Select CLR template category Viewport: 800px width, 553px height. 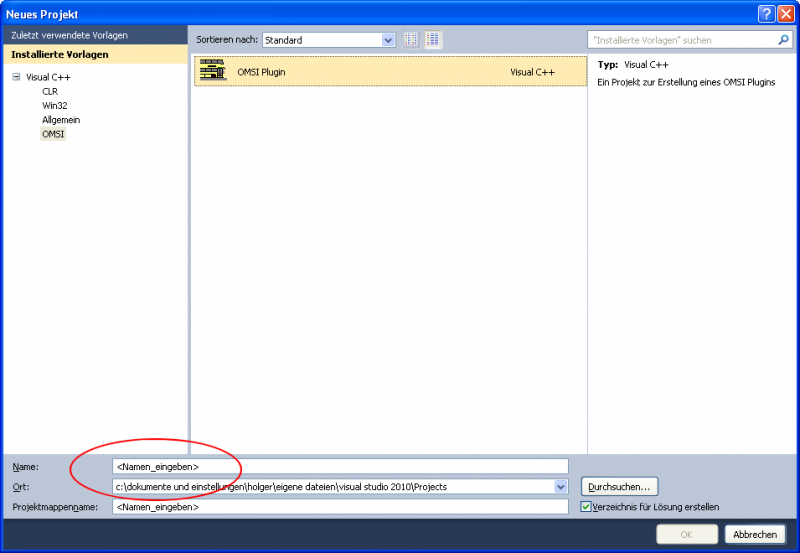(x=50, y=91)
